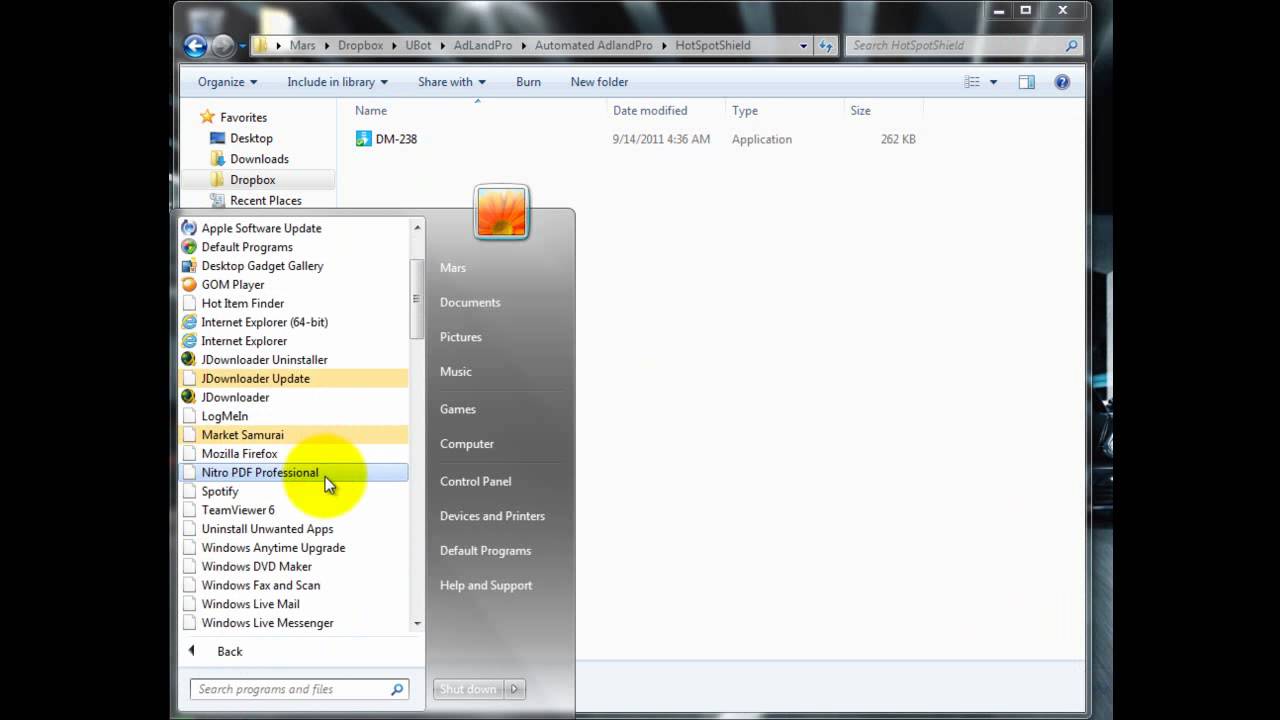Select Nitro PDF Professional in programs list
Viewport: 1280px width, 720px height.
293,473
